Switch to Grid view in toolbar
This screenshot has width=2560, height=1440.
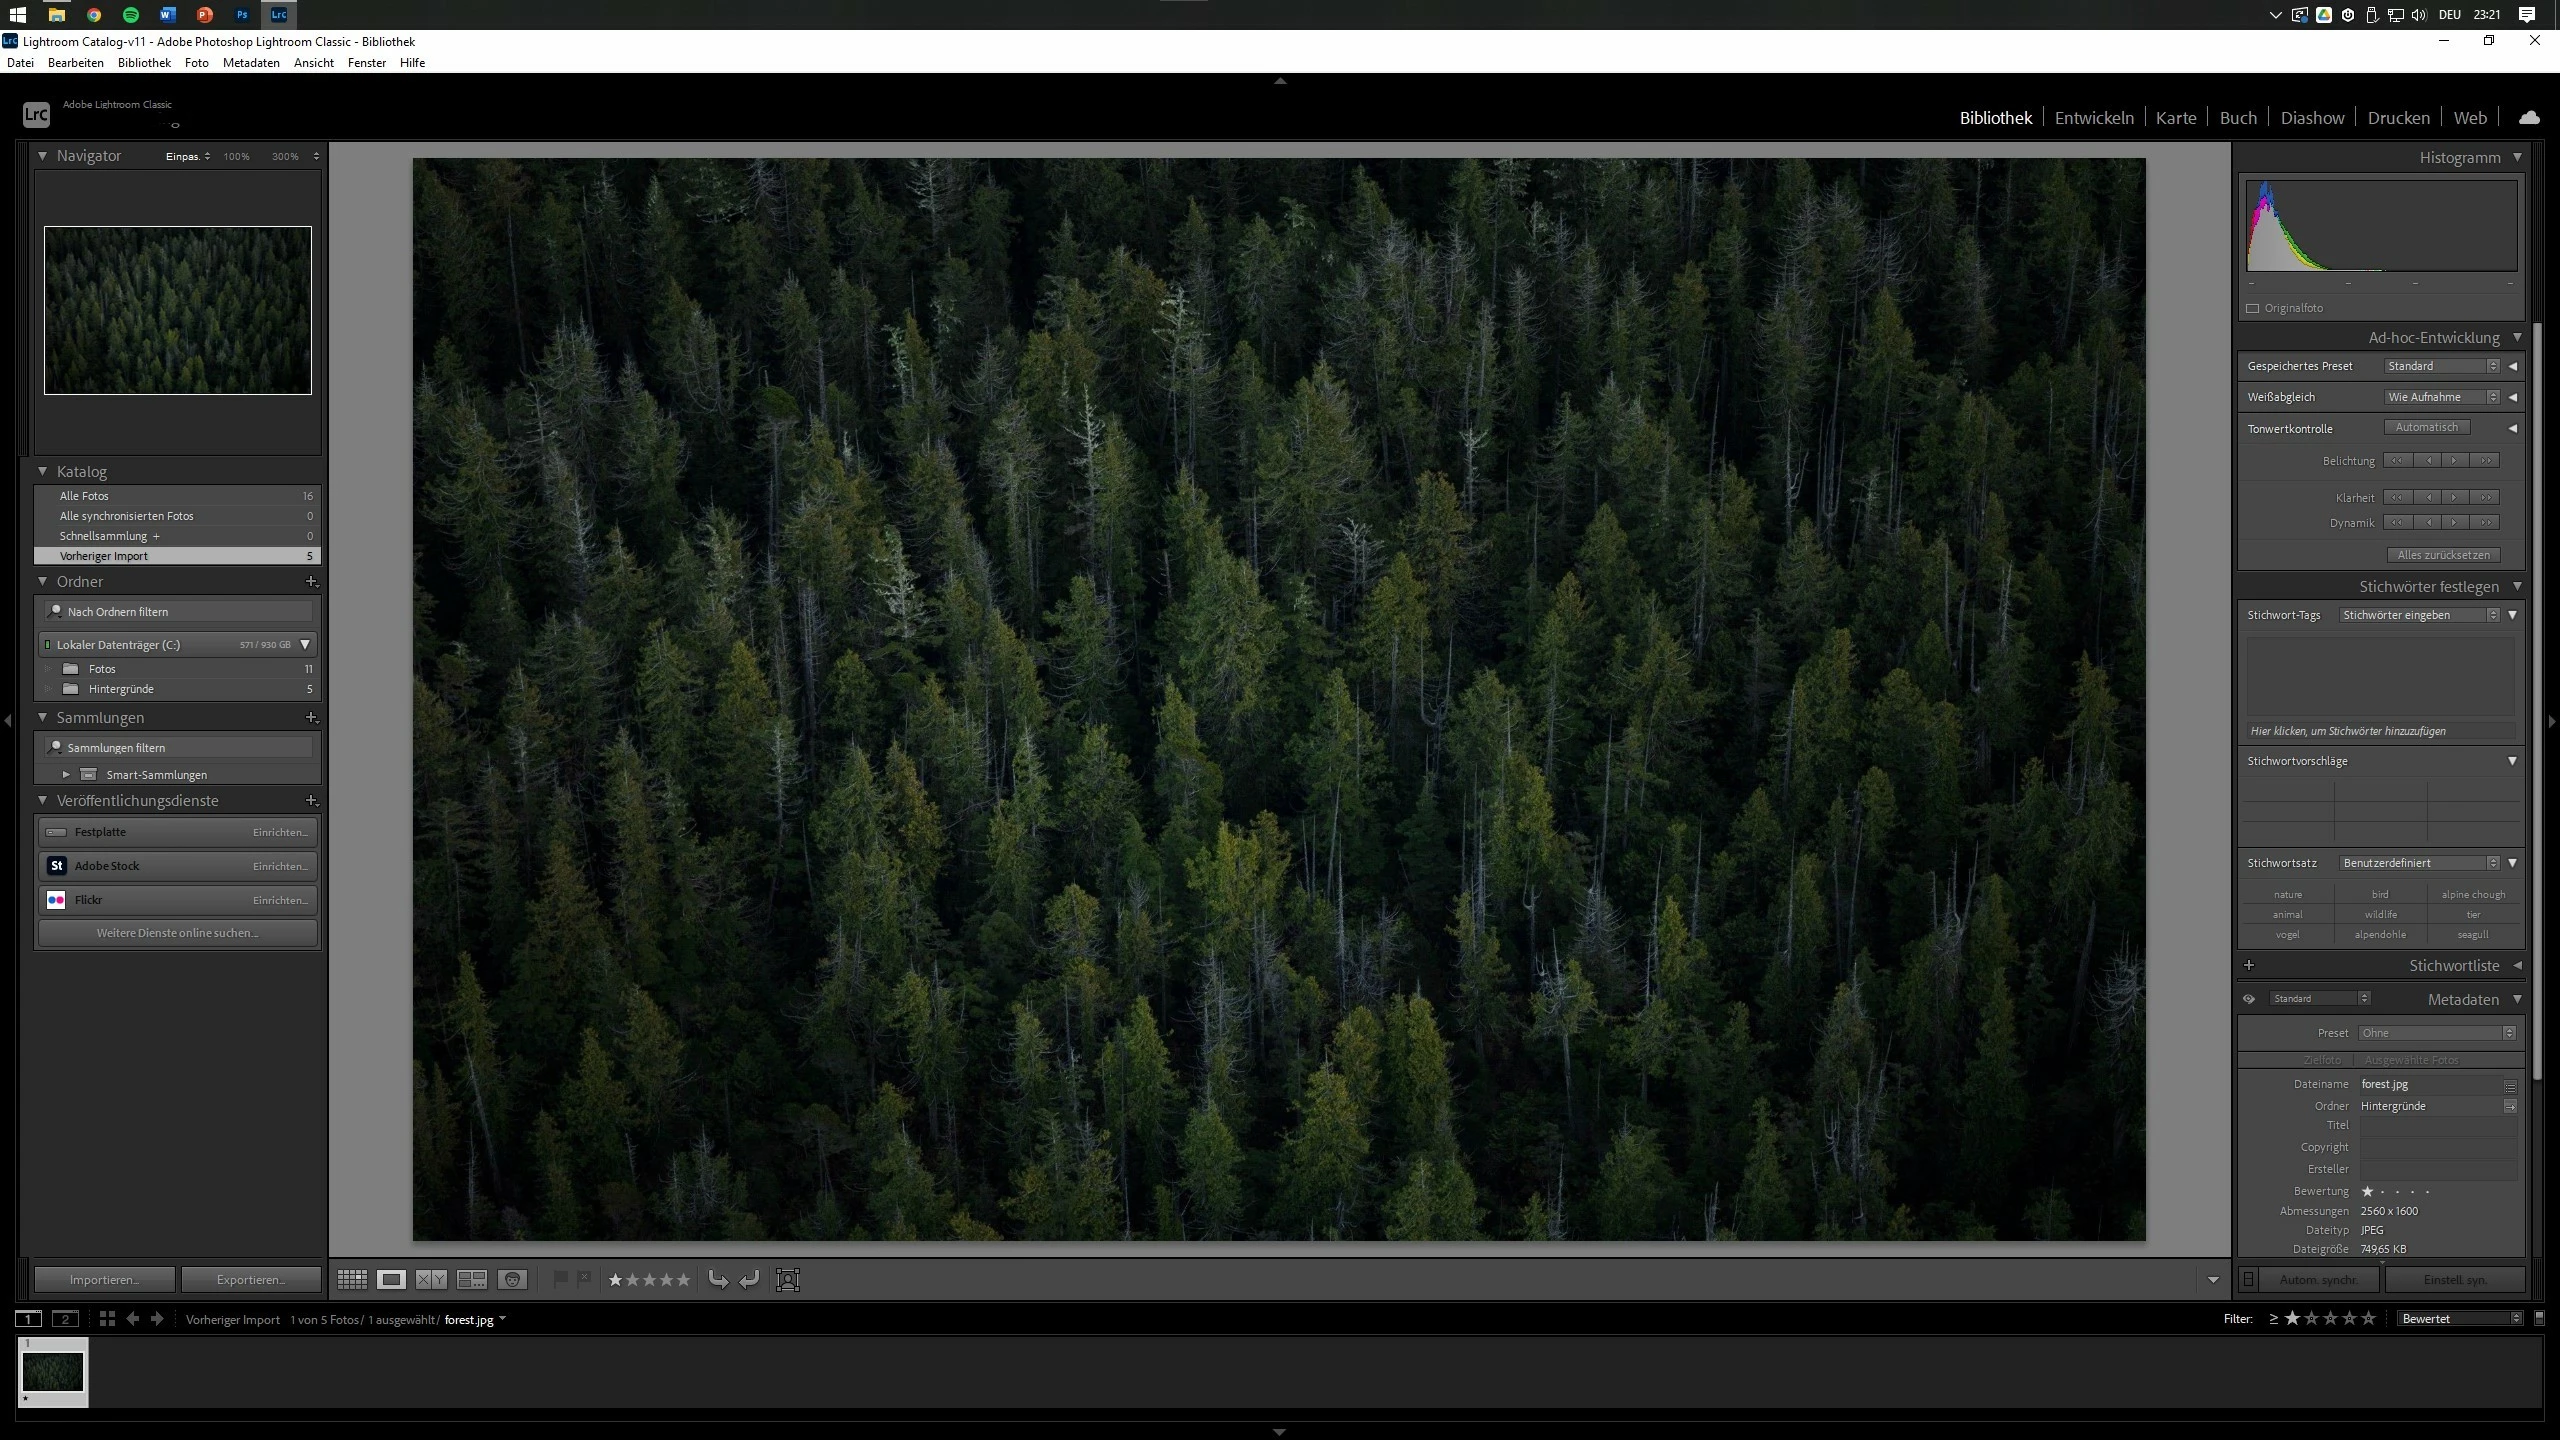point(352,1279)
